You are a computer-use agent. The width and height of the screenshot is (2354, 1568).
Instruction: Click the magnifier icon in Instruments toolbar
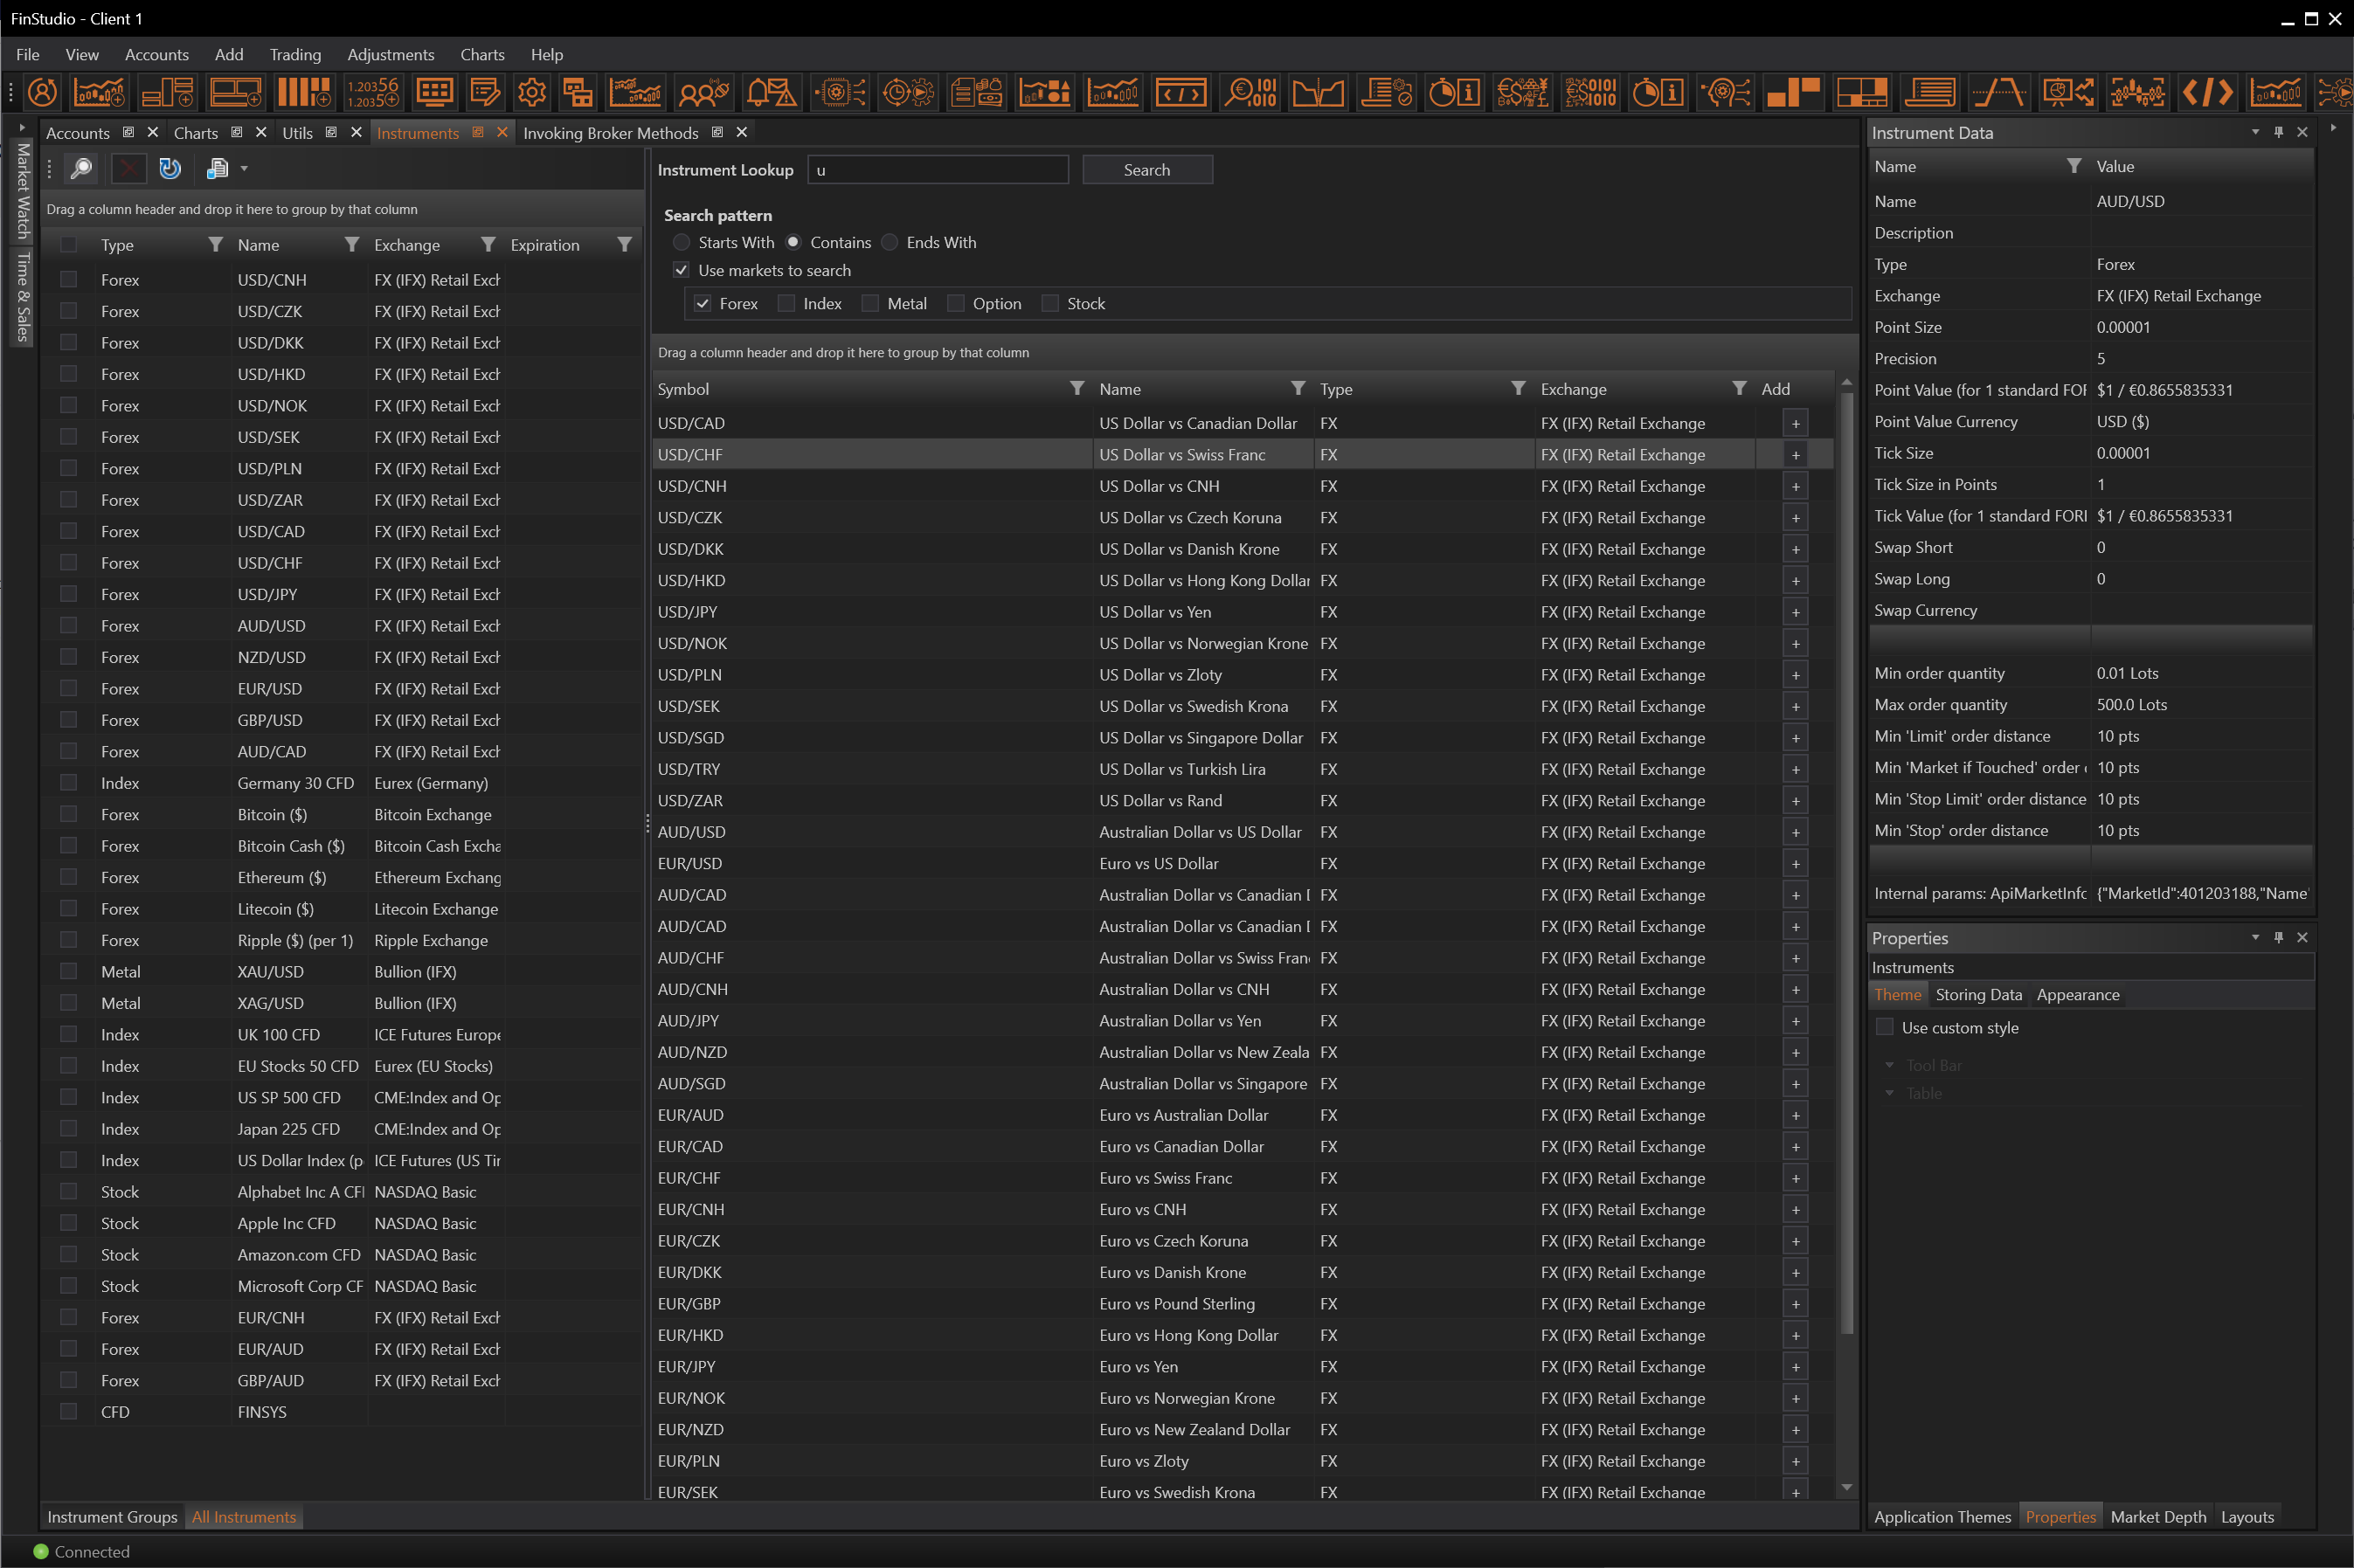click(x=82, y=169)
